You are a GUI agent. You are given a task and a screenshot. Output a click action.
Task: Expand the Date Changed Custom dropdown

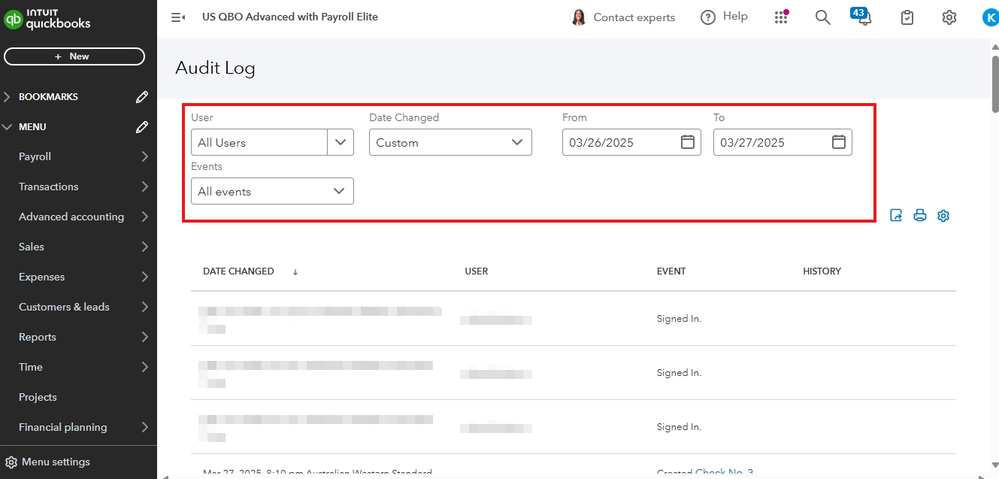tap(450, 142)
